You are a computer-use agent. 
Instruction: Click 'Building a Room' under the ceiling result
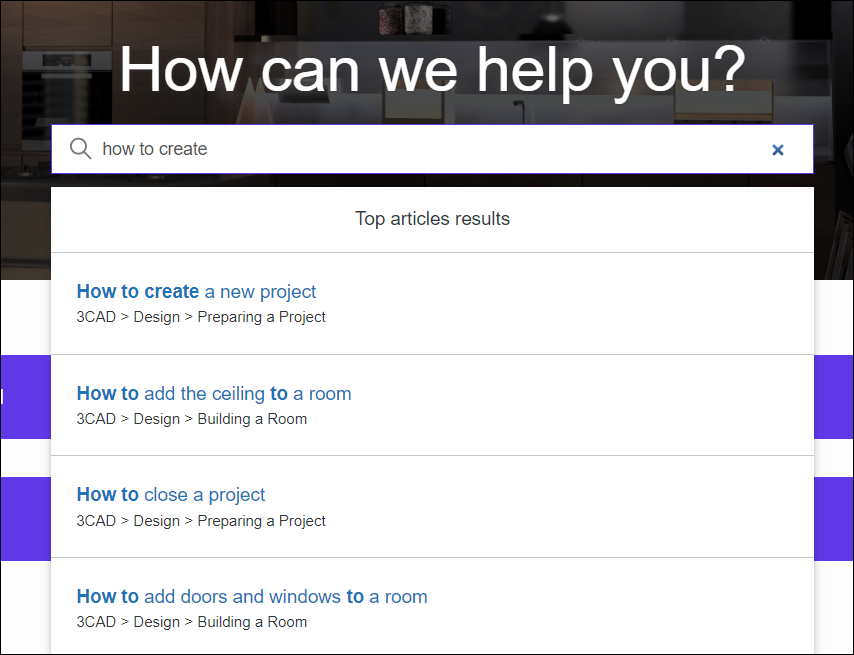(252, 419)
